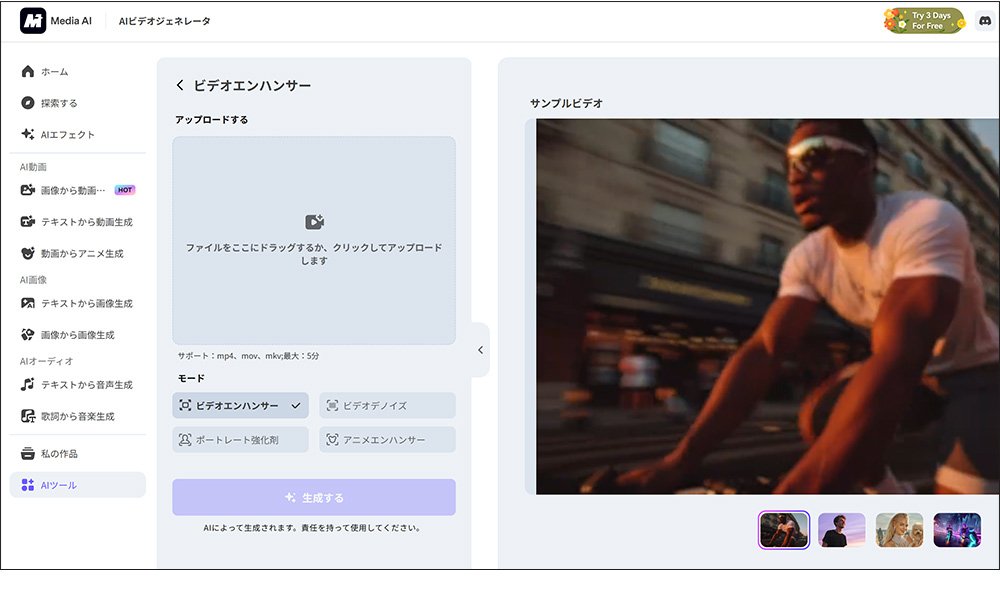Image resolution: width=1000 pixels, height=599 pixels.
Task: Open the 動画からアニメ生成 tool
Action: (x=76, y=253)
